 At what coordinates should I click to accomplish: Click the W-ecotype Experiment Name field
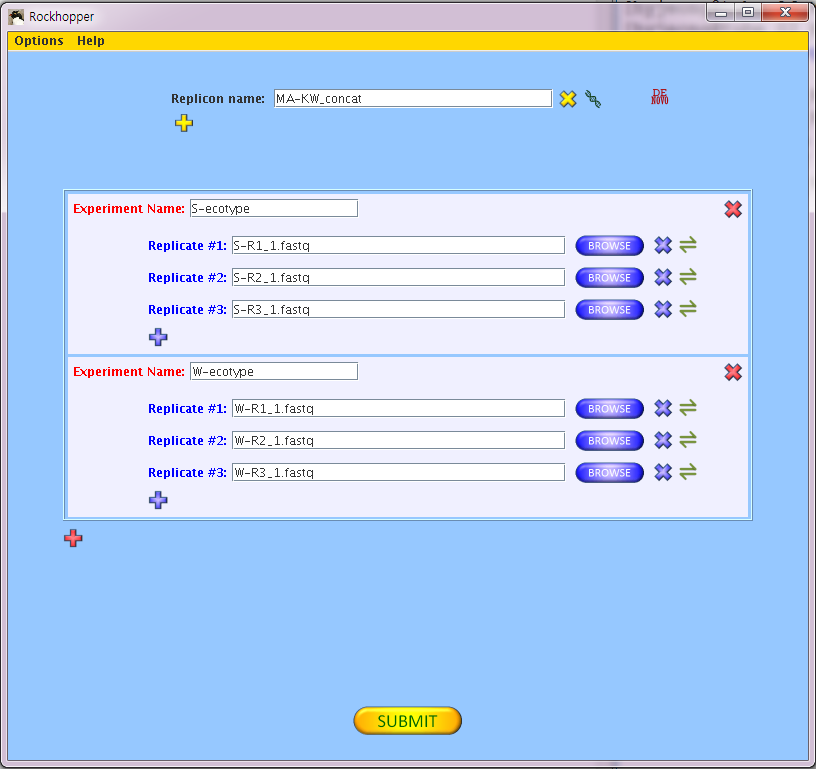(273, 372)
